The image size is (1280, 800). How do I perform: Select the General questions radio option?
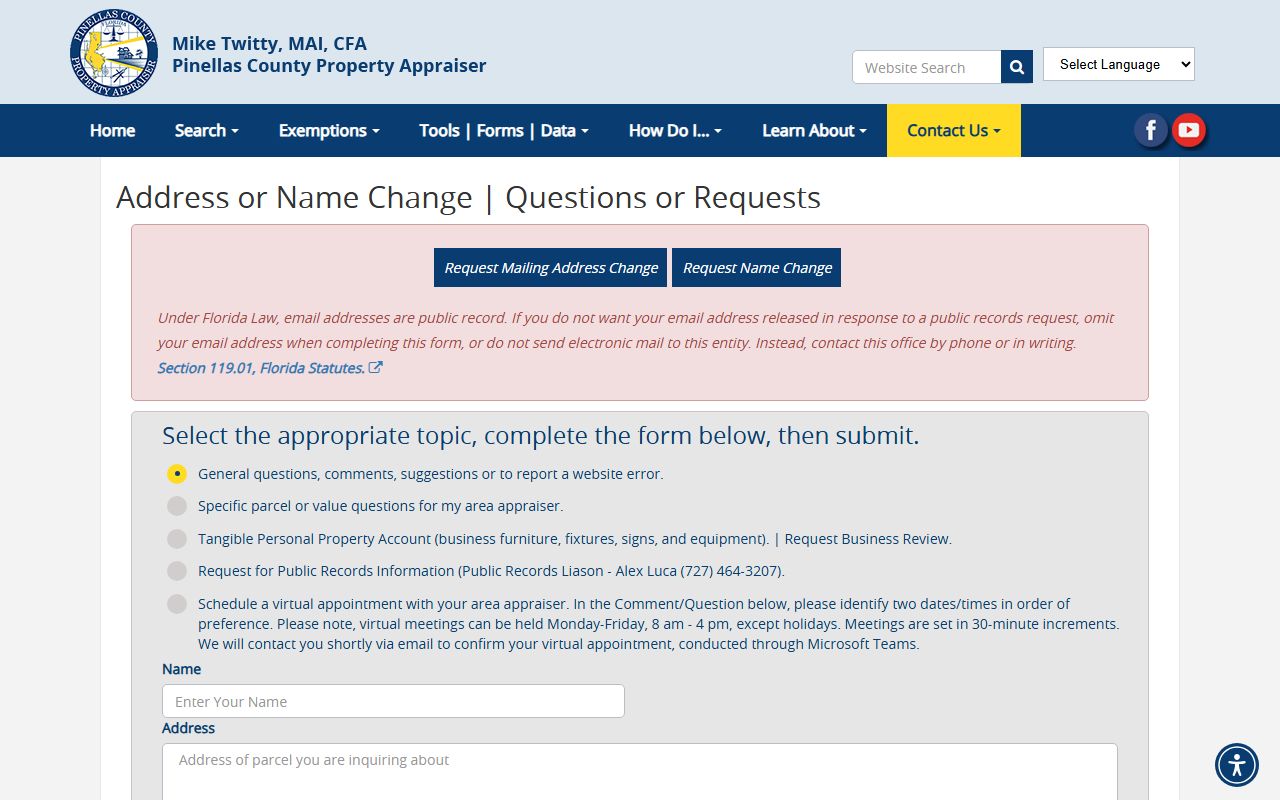click(x=177, y=474)
